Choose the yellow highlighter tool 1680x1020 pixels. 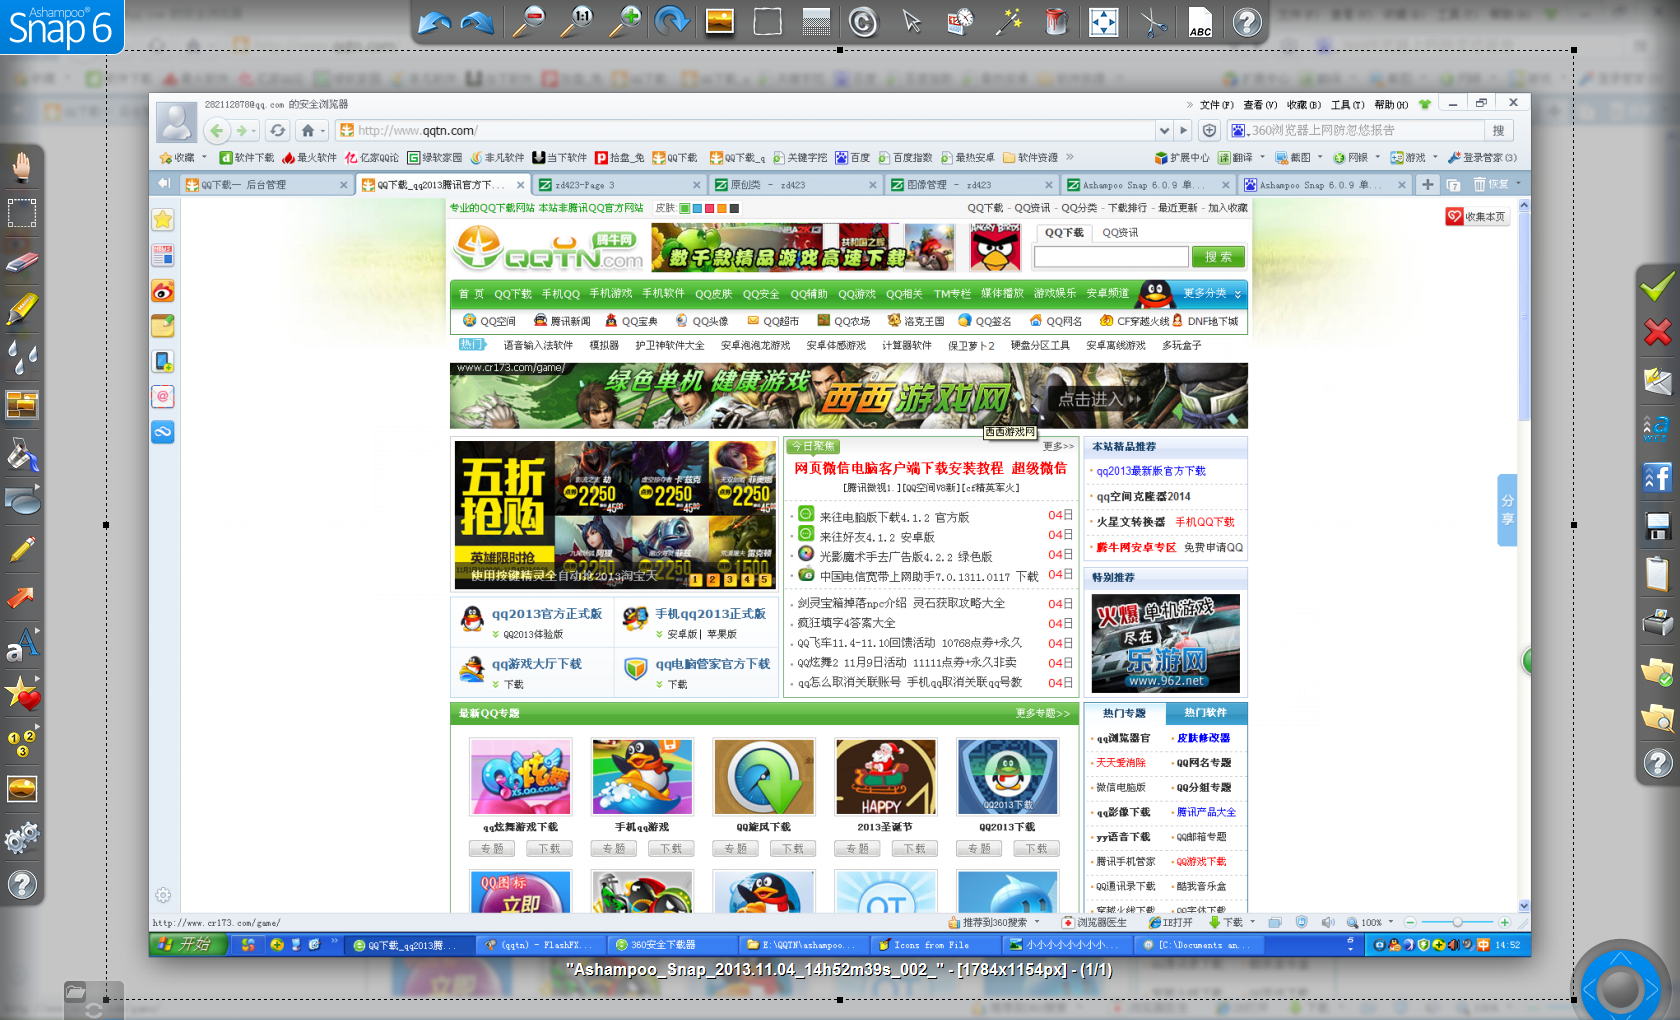click(x=22, y=309)
